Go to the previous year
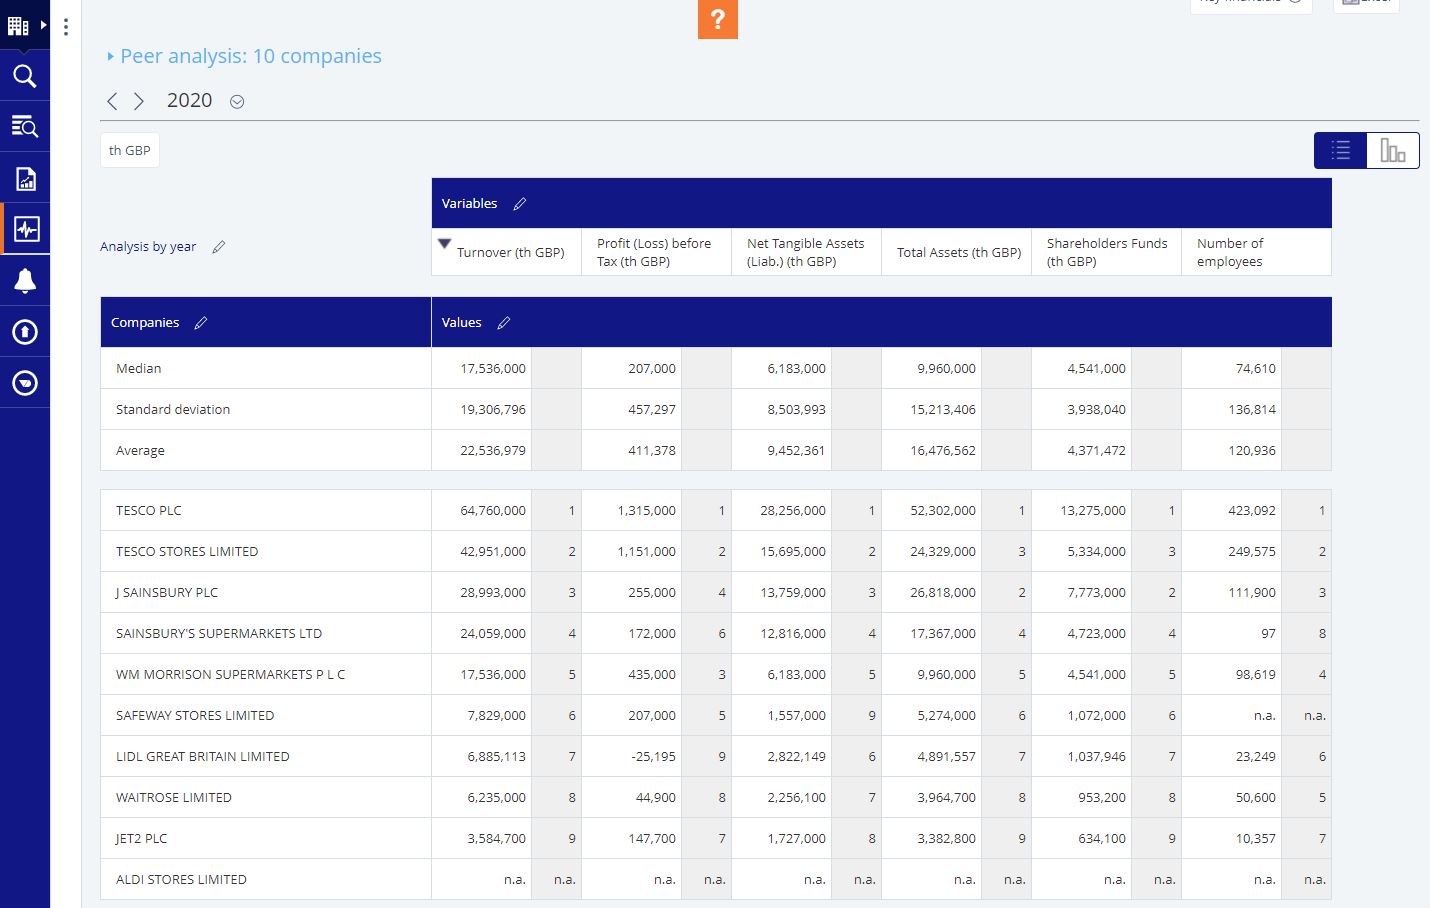 click(112, 101)
